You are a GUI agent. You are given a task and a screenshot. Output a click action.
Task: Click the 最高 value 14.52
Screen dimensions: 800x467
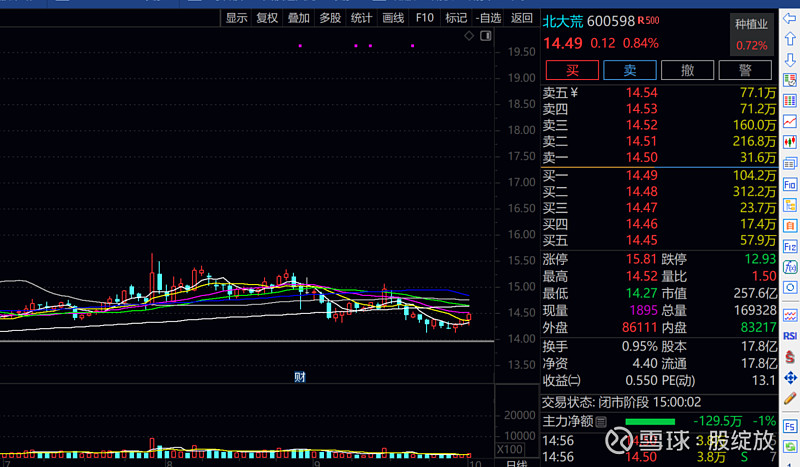click(642, 277)
